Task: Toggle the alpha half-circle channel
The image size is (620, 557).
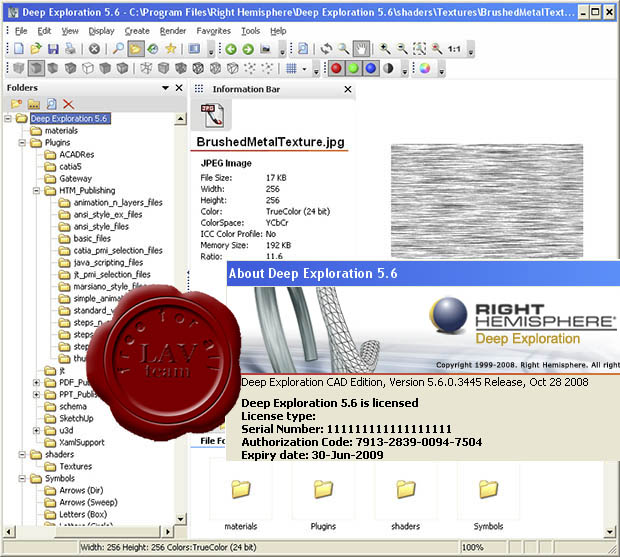Action: (388, 68)
